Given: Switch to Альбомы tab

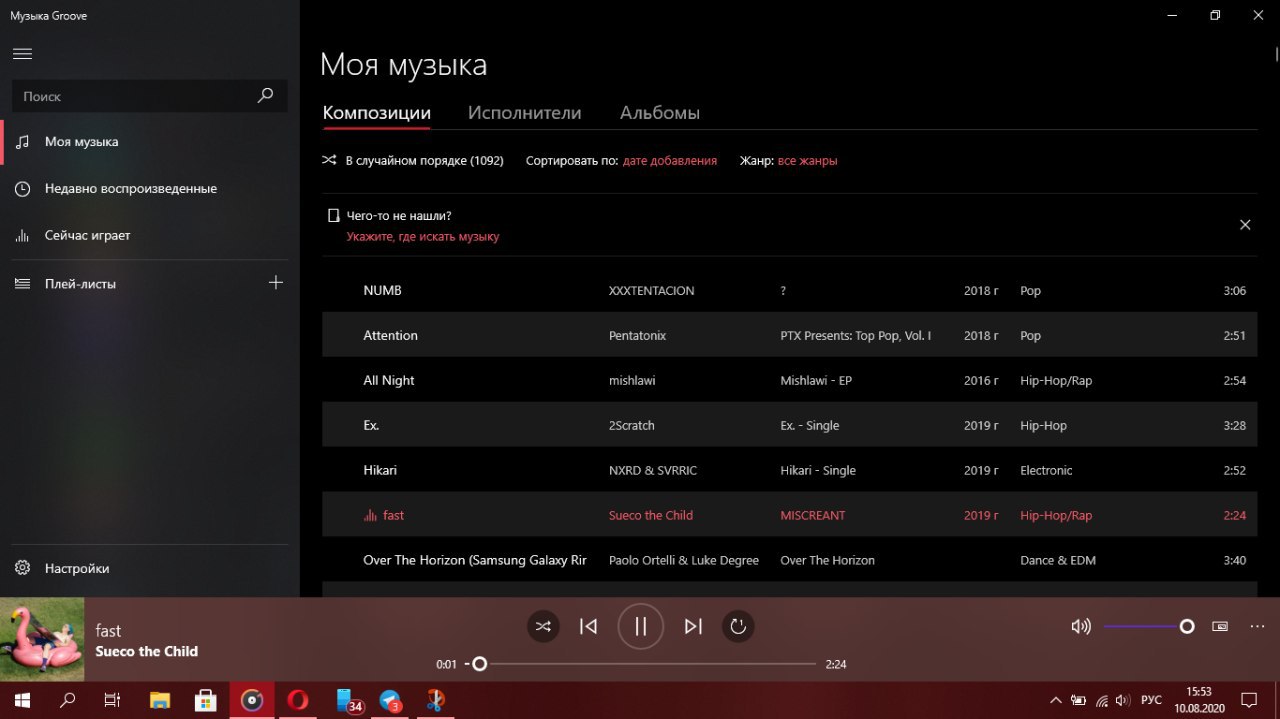Looking at the screenshot, I should point(660,113).
